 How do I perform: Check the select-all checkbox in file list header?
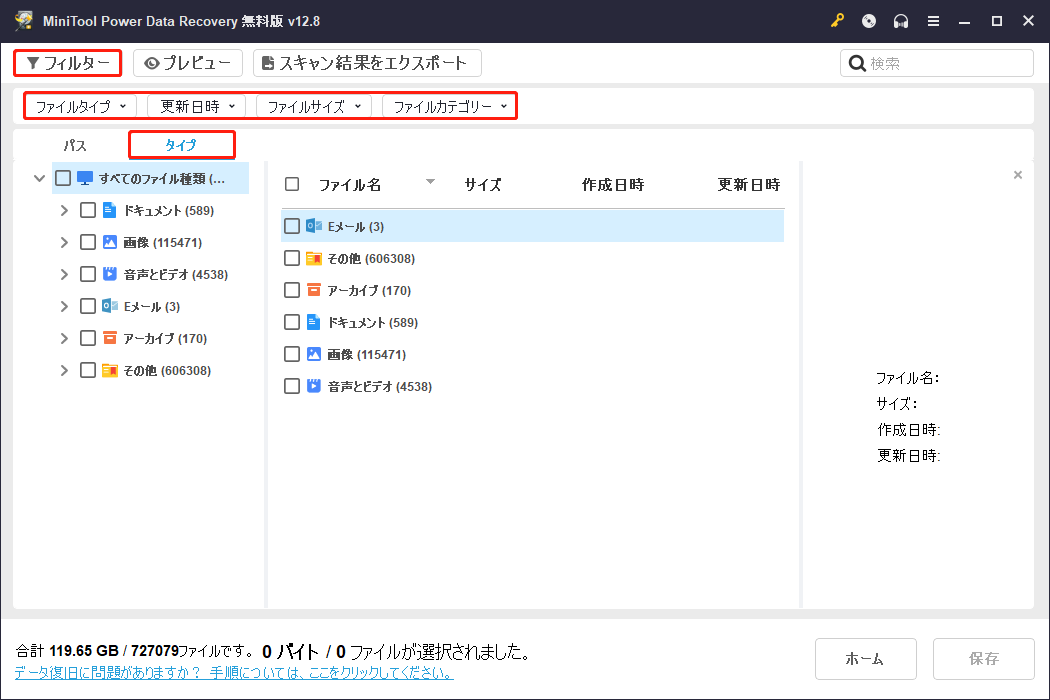coord(293,182)
